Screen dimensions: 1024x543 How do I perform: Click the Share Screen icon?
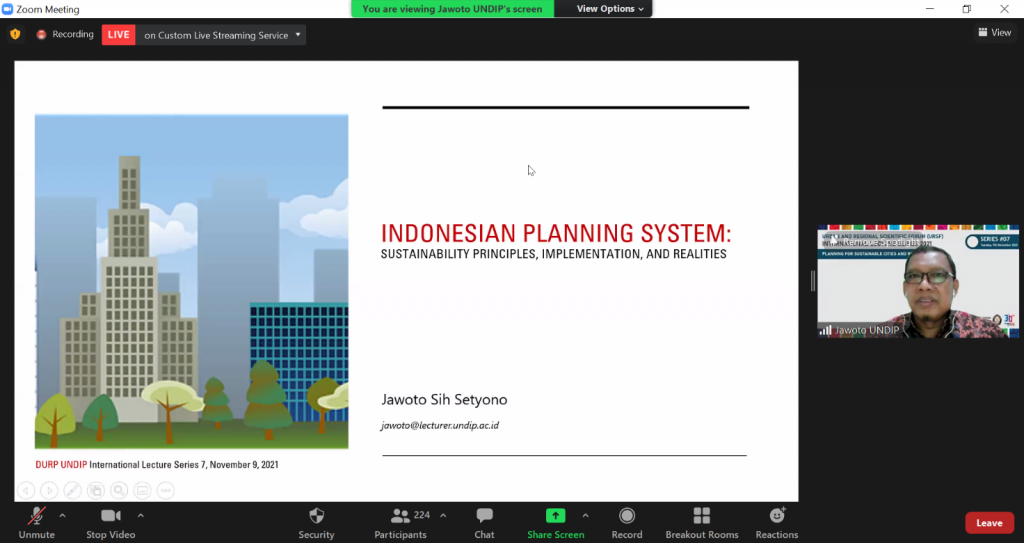[x=555, y=516]
